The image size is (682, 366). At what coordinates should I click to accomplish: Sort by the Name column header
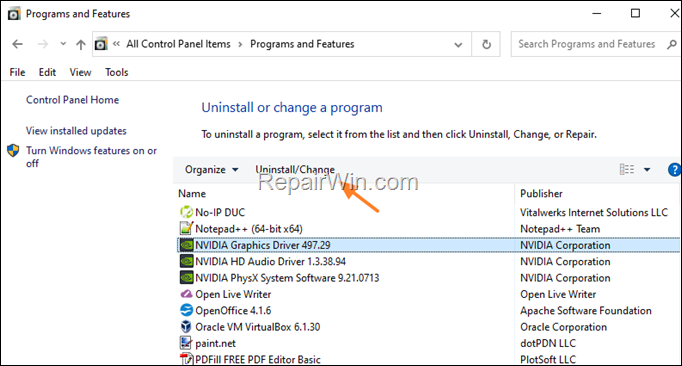192,194
